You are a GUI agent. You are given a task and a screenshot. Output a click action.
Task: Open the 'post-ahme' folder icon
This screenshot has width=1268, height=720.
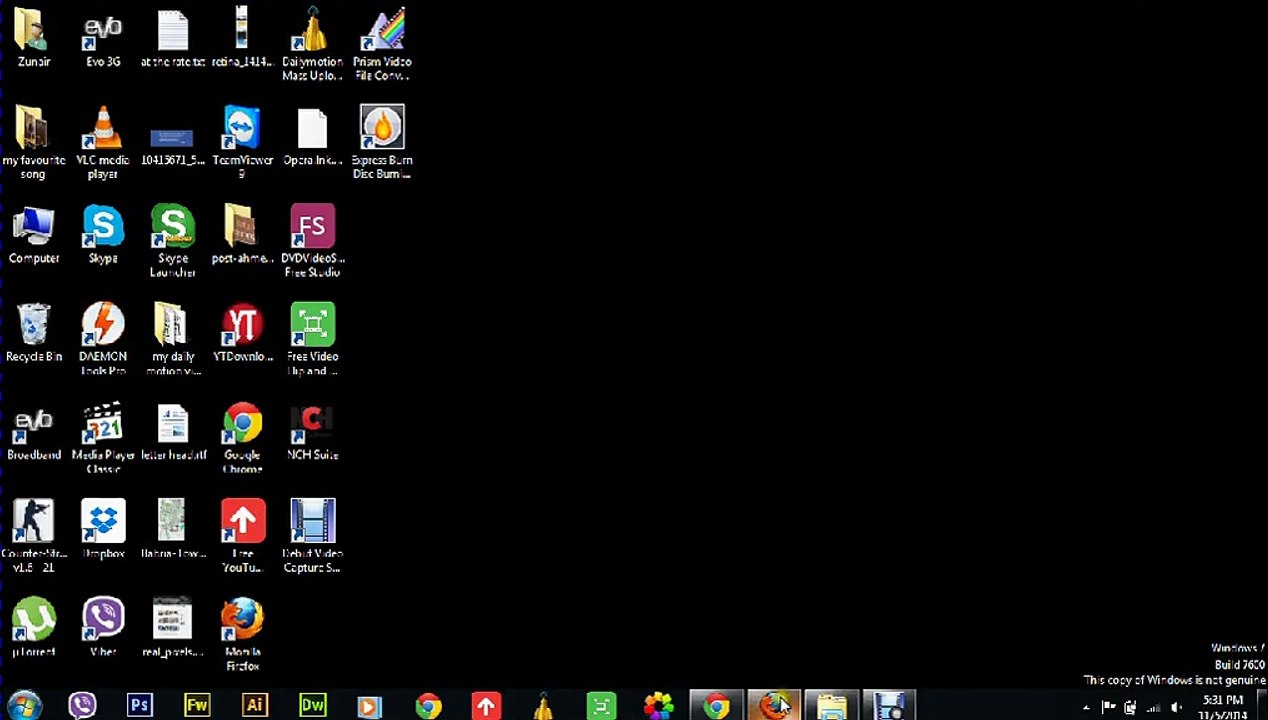pyautogui.click(x=242, y=236)
